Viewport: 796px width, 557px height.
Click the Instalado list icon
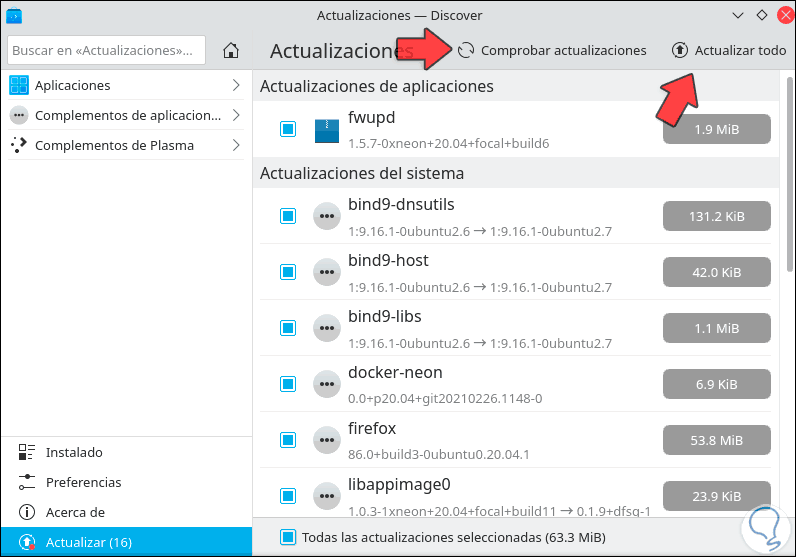coord(26,452)
